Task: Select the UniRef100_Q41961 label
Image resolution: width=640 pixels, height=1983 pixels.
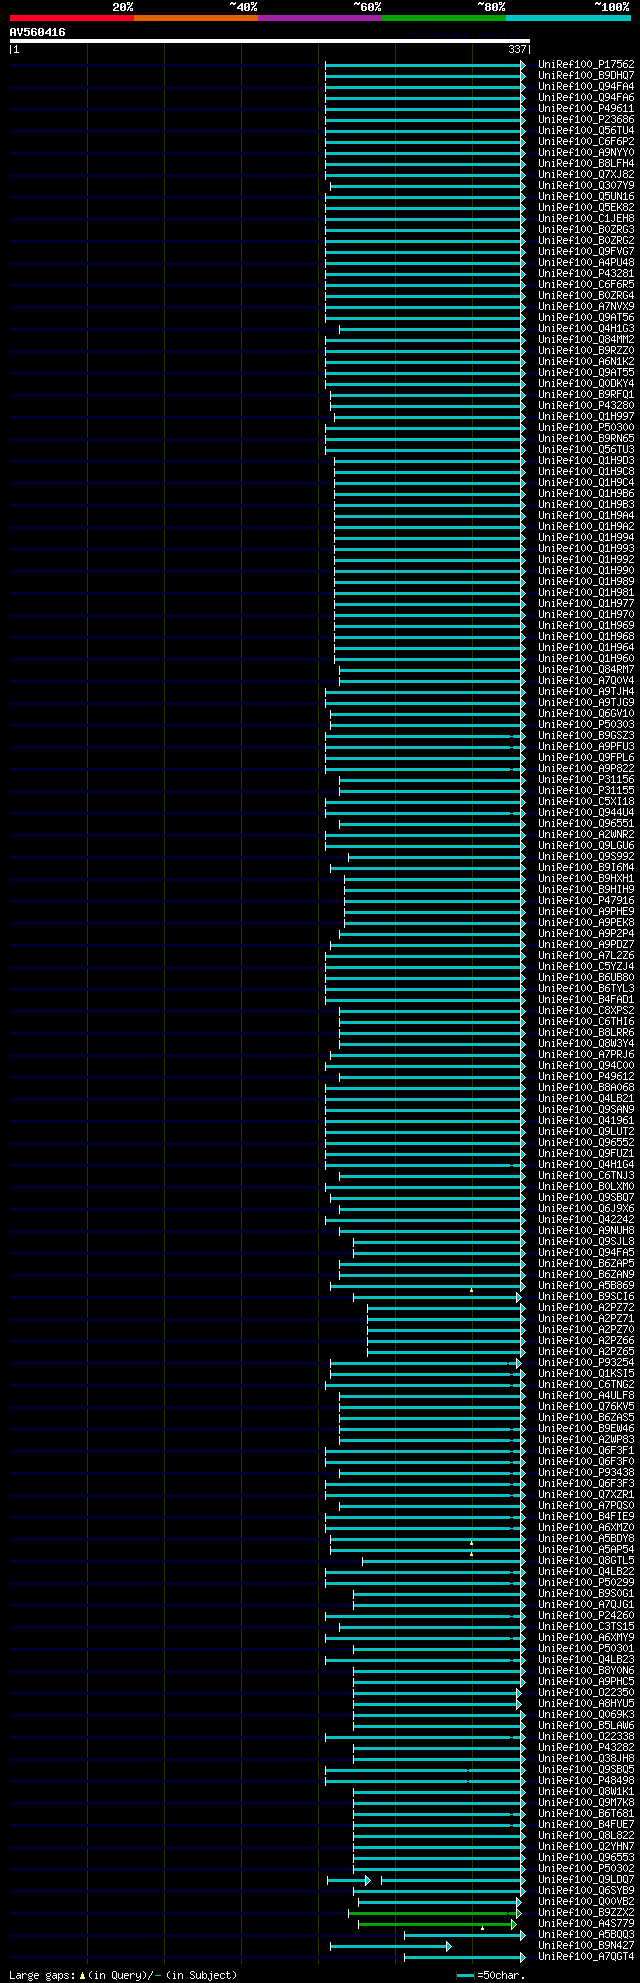Action: (x=586, y=1120)
